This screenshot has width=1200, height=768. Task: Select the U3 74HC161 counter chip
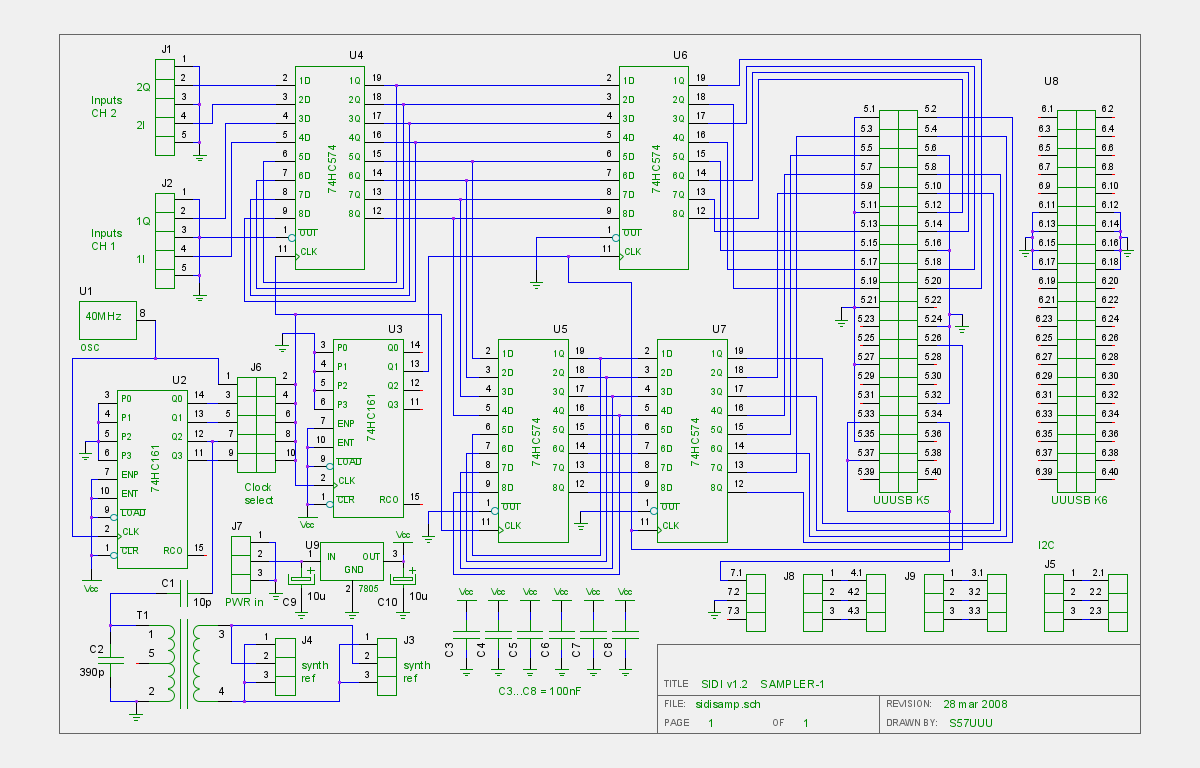[367, 425]
